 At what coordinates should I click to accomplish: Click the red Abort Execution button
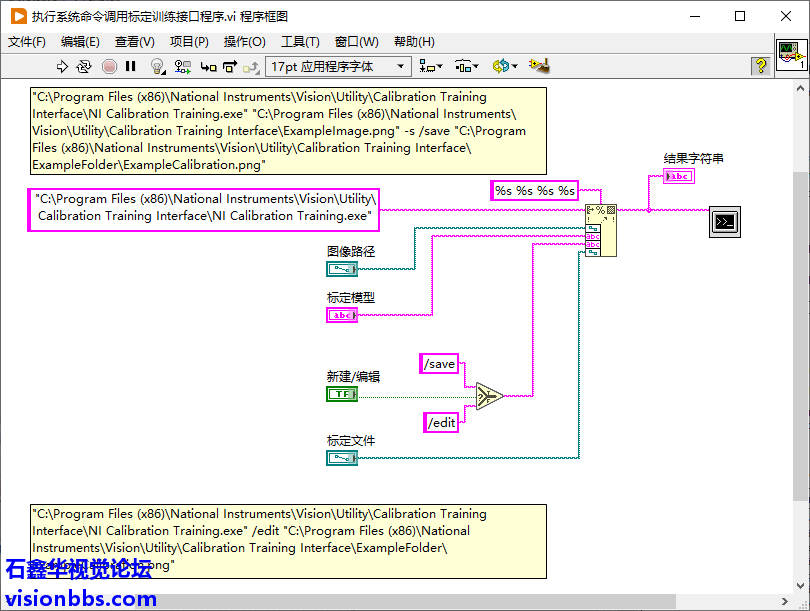(x=109, y=66)
